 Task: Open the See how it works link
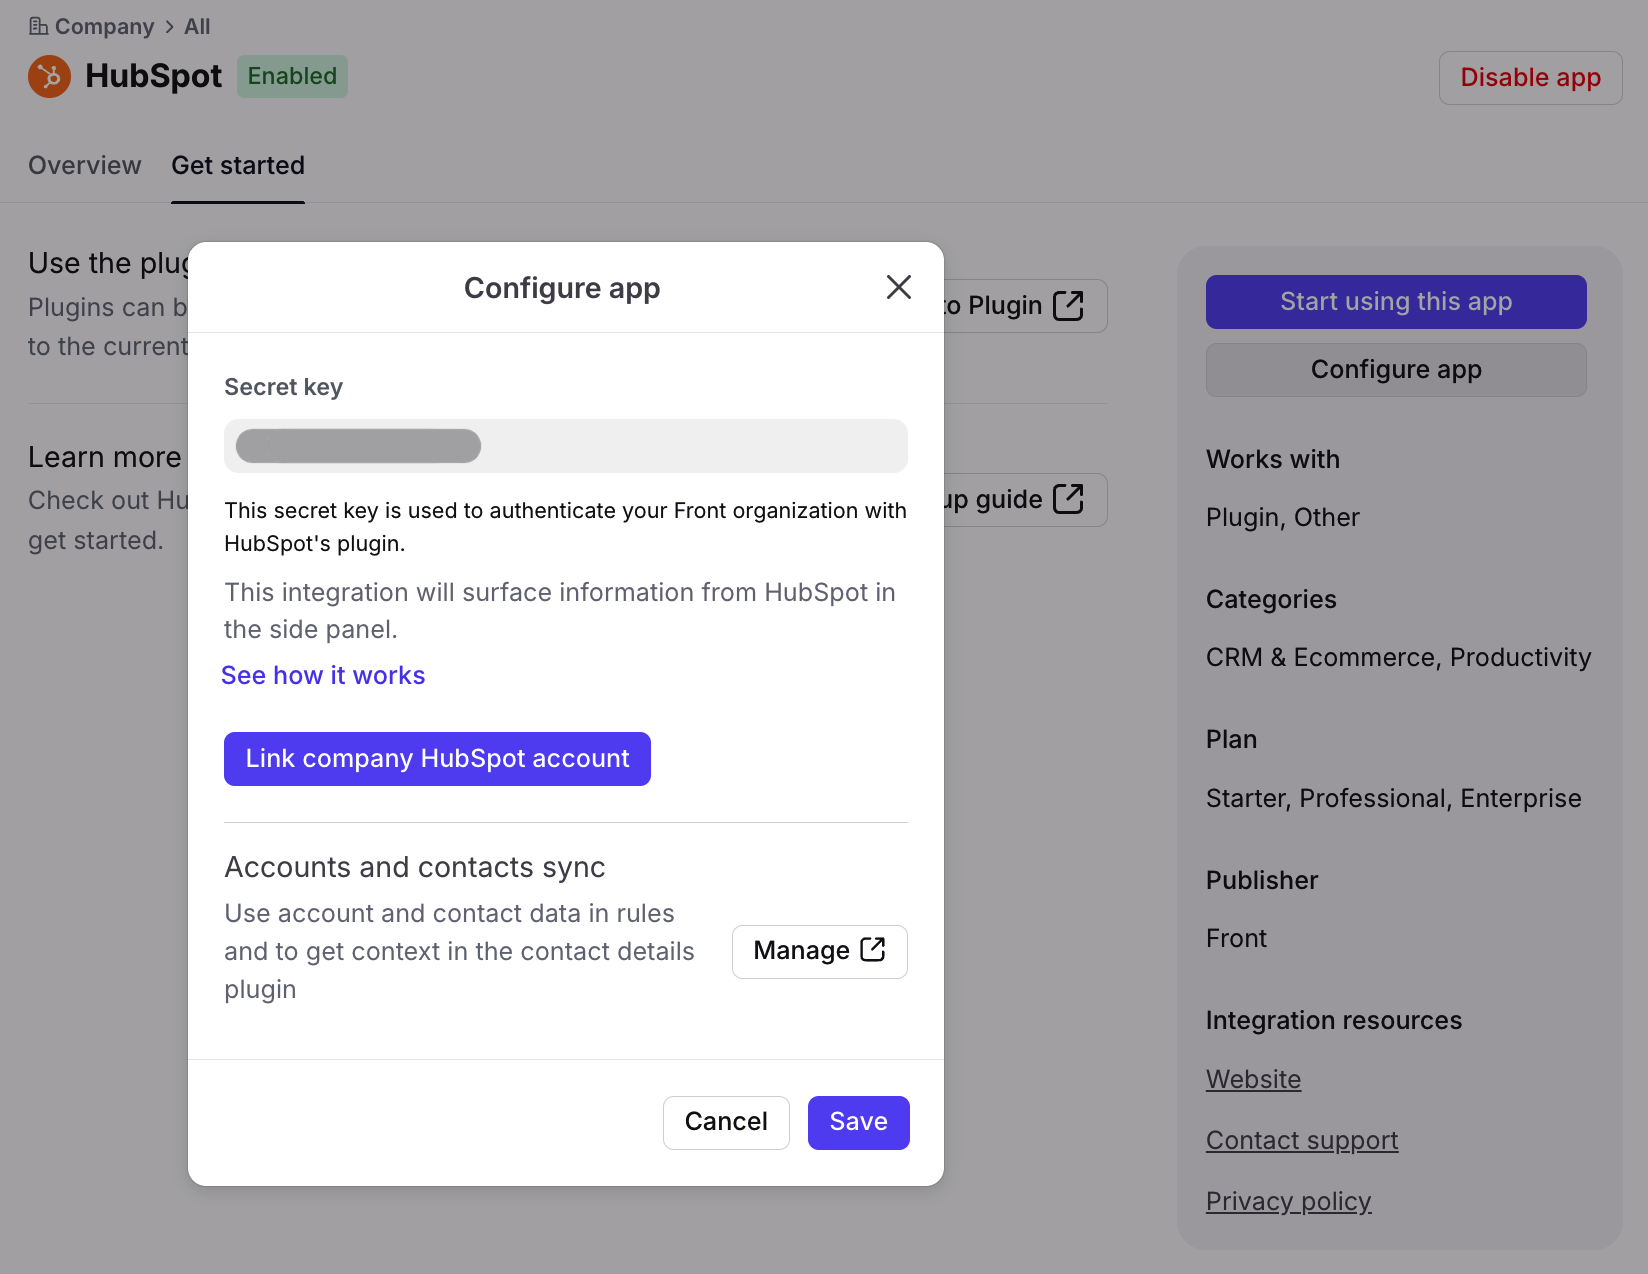323,676
